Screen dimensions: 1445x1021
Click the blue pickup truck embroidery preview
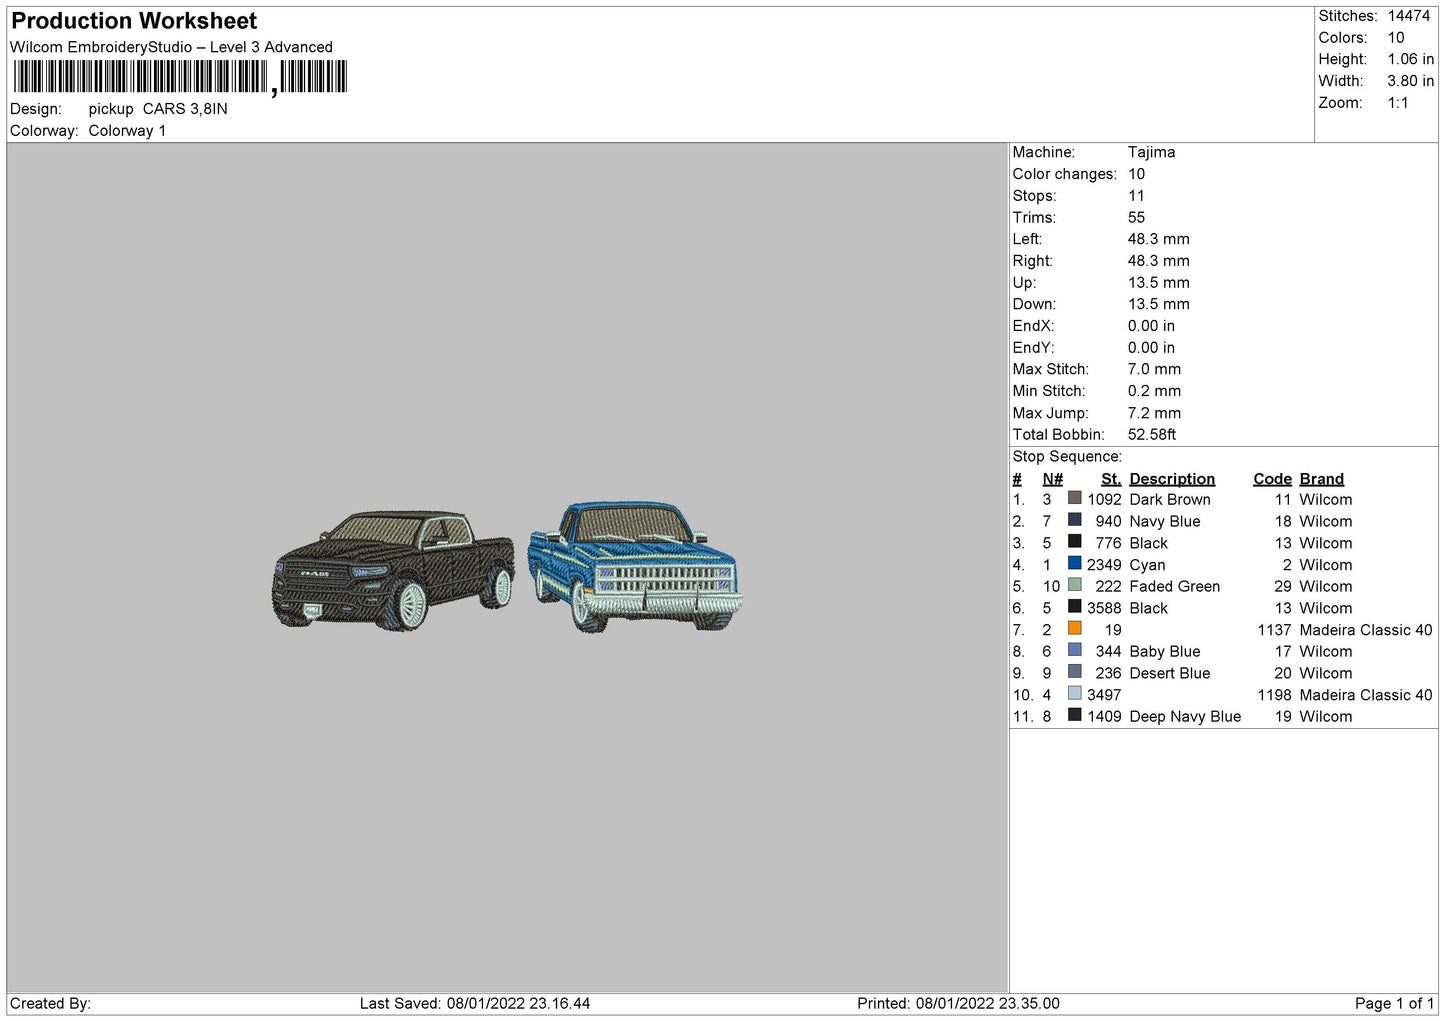(x=635, y=567)
